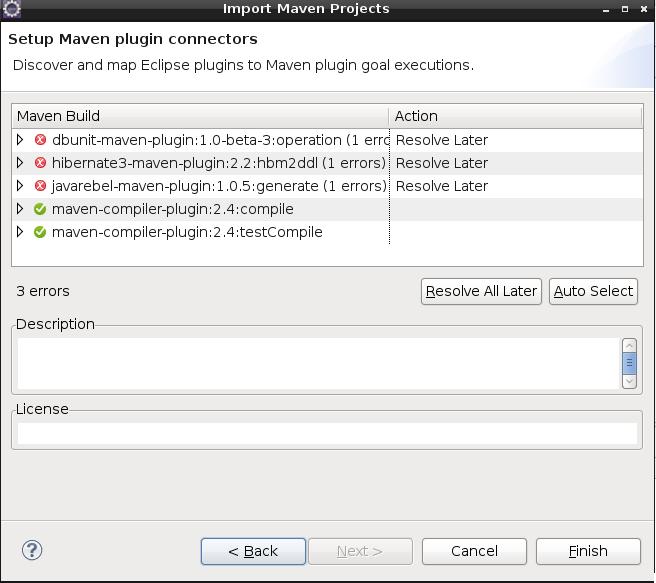Expand the dbunit-maven-plugin tree row
656x583 pixels.
(21, 140)
